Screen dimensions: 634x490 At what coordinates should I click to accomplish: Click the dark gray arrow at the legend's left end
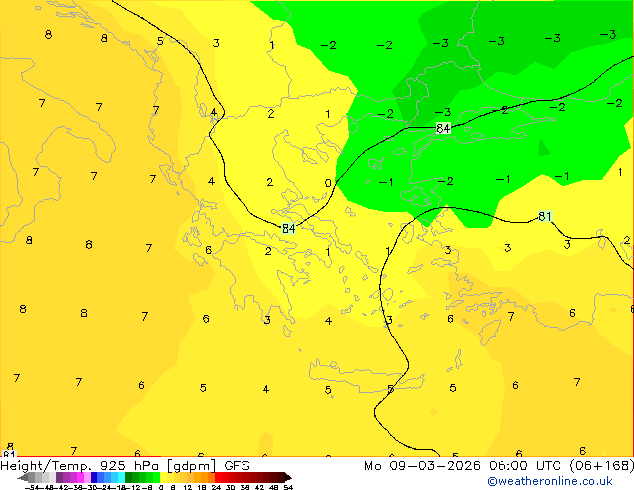(x=23, y=478)
